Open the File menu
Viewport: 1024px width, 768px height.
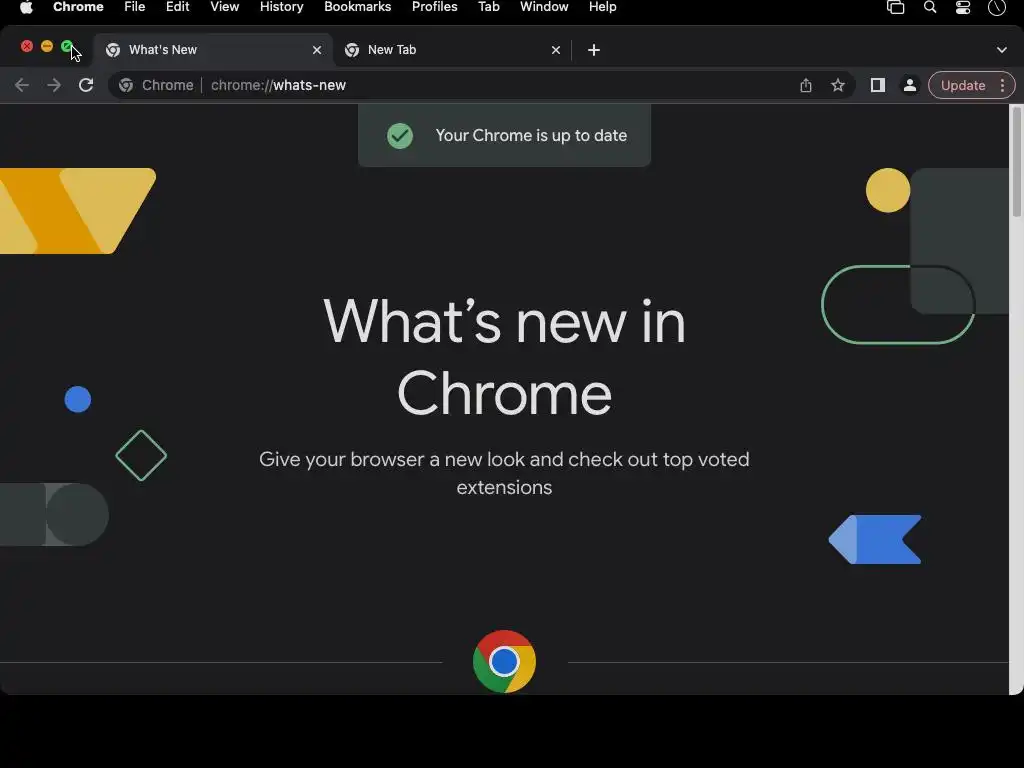135,7
